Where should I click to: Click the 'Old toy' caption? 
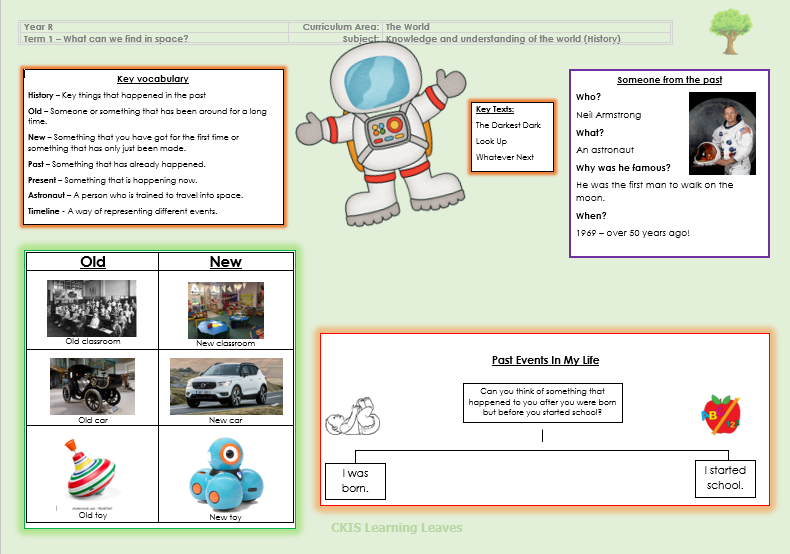[x=93, y=515]
